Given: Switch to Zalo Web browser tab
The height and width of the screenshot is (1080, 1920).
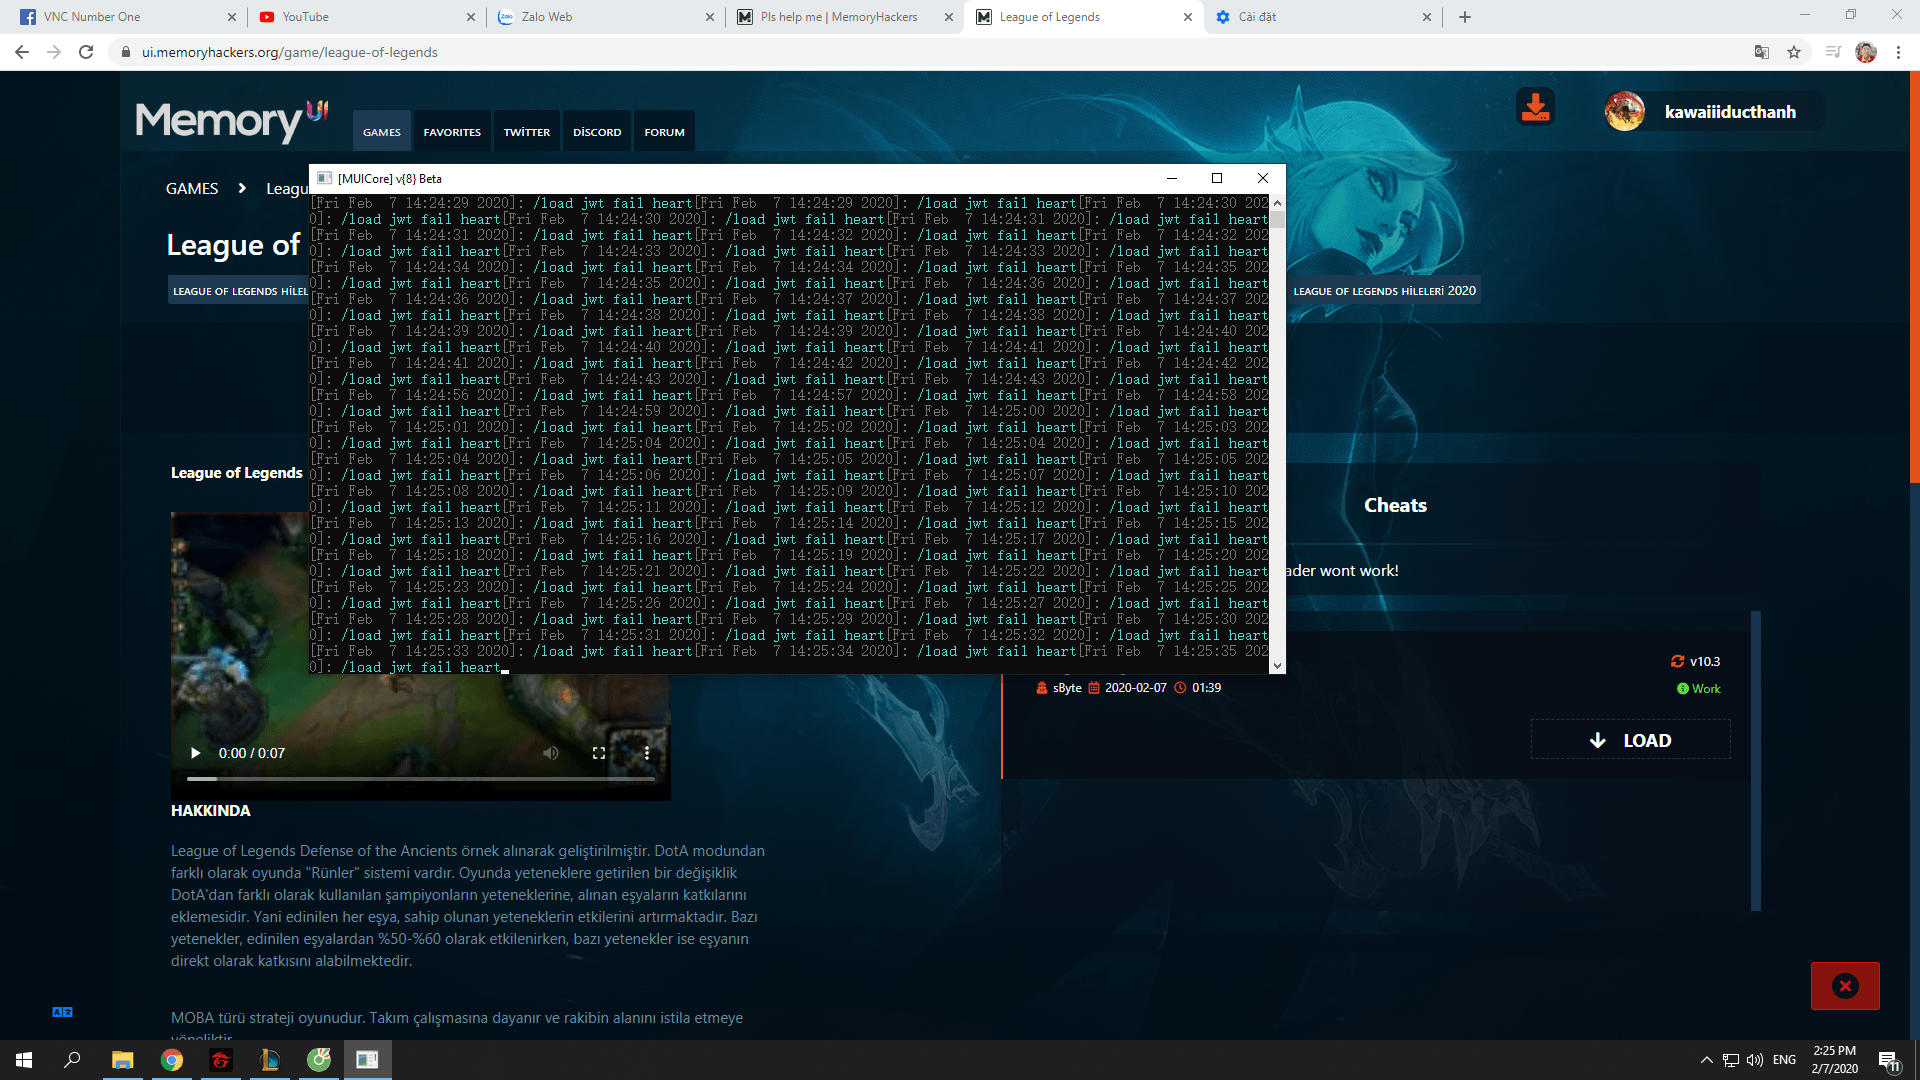Looking at the screenshot, I should pyautogui.click(x=606, y=17).
